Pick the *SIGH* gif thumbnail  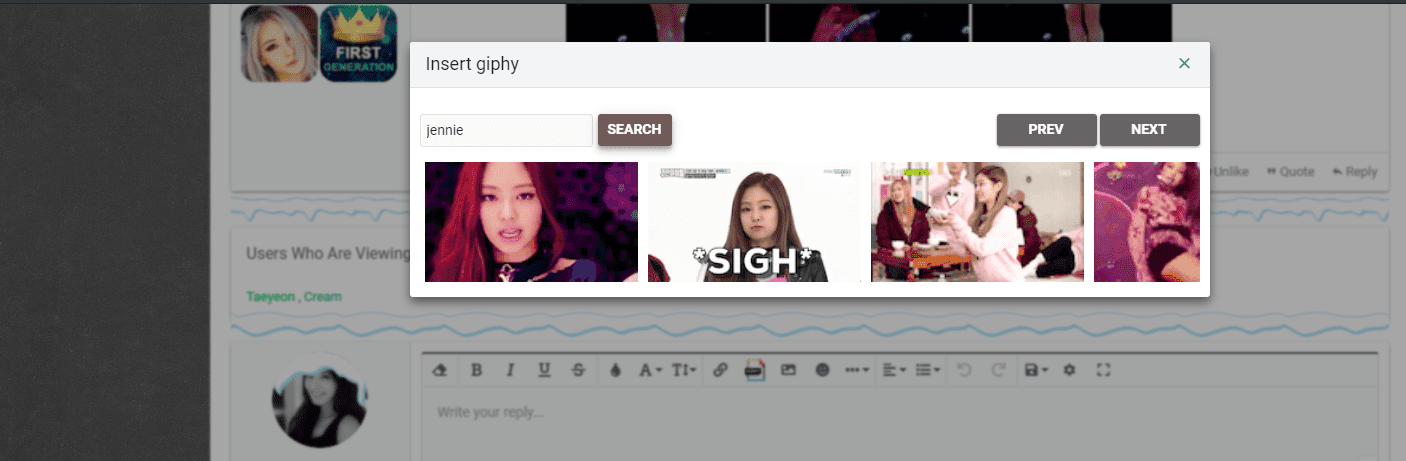click(x=754, y=222)
